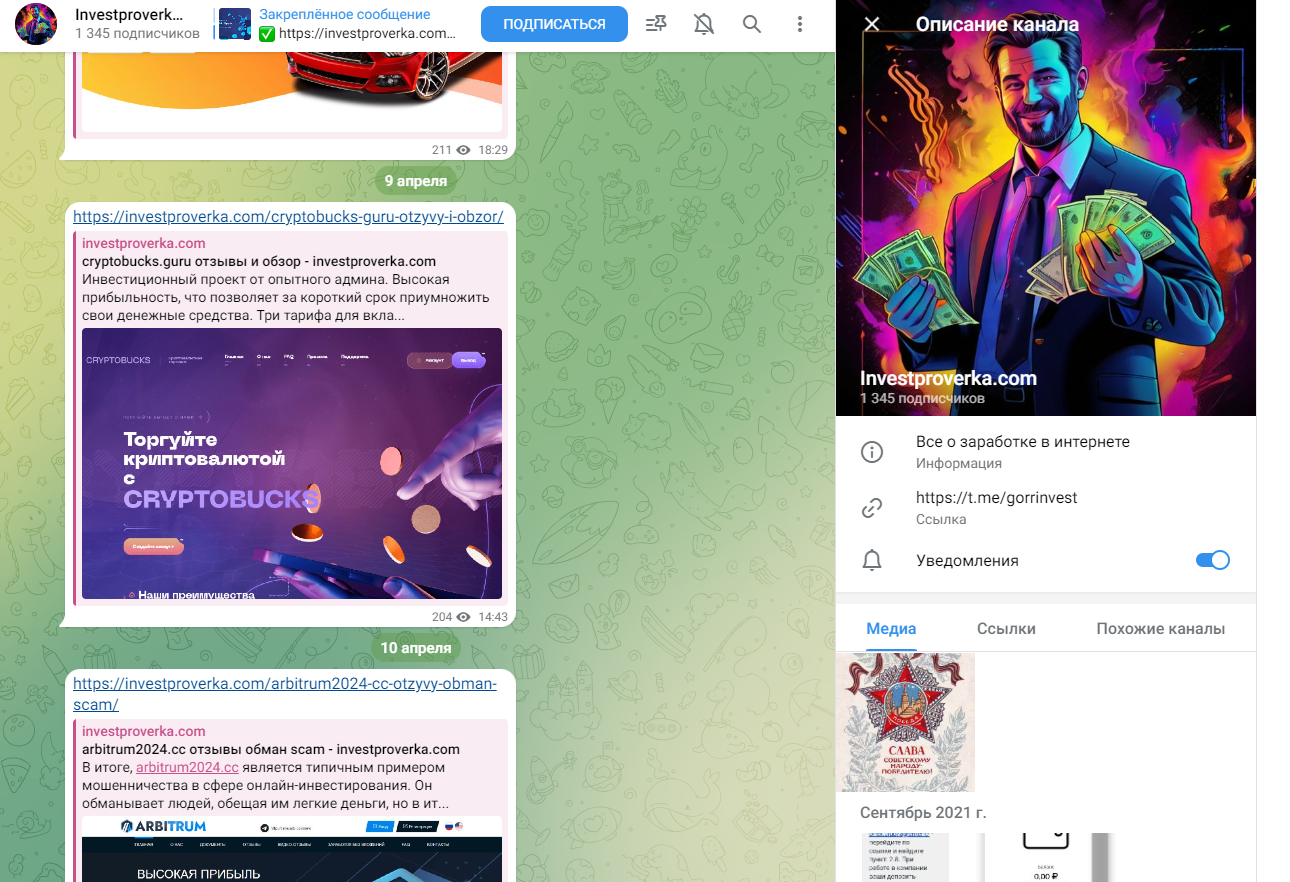Search messages with the magnifier icon

click(x=752, y=24)
